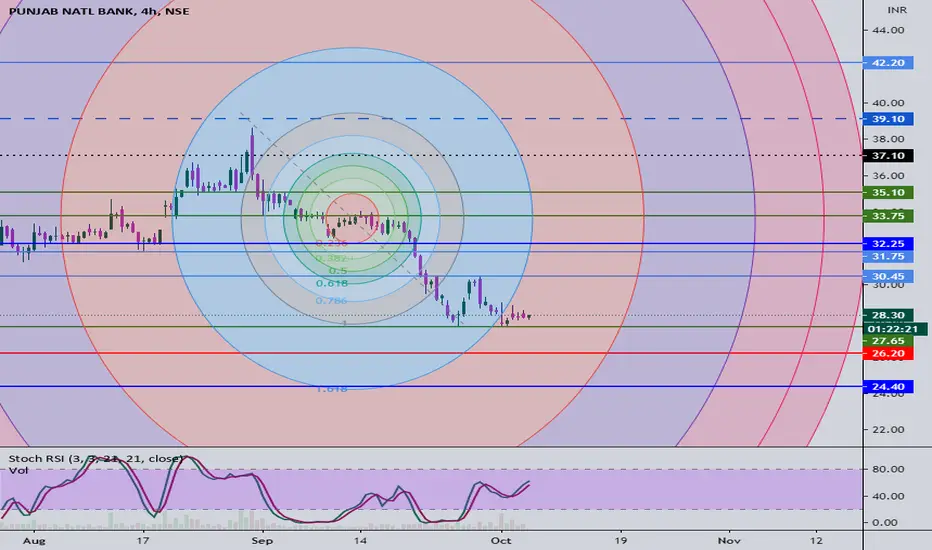Click the 1.618 Fibonacci circle label
The image size is (932, 550).
(x=331, y=389)
